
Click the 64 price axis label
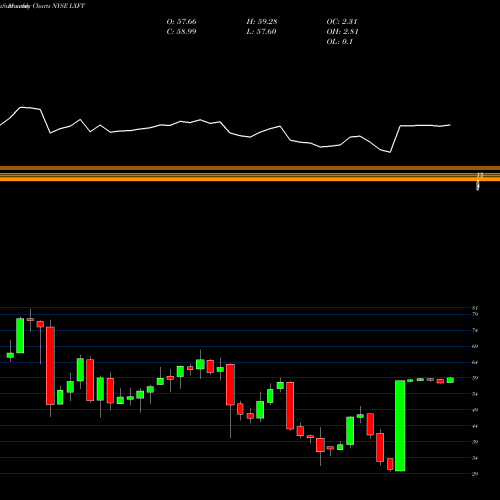[x=475, y=362]
